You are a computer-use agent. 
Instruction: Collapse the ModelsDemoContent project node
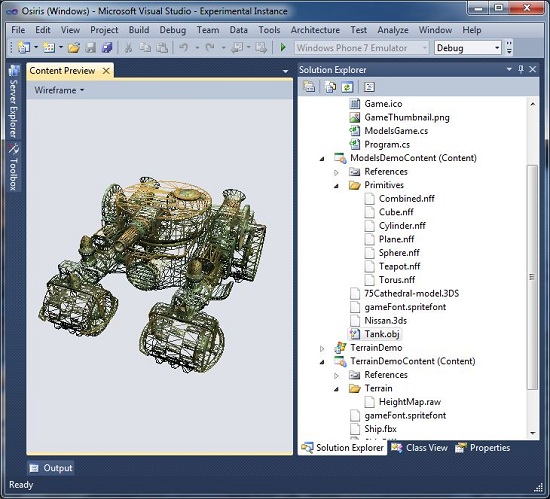coord(322,159)
